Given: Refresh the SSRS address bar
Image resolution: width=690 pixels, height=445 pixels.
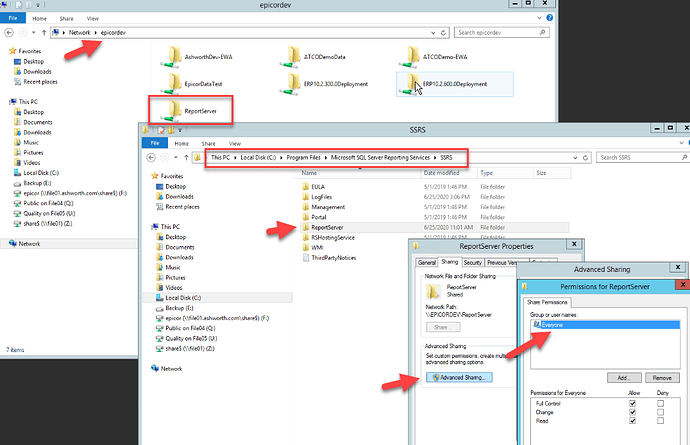Looking at the screenshot, I should coord(585,158).
